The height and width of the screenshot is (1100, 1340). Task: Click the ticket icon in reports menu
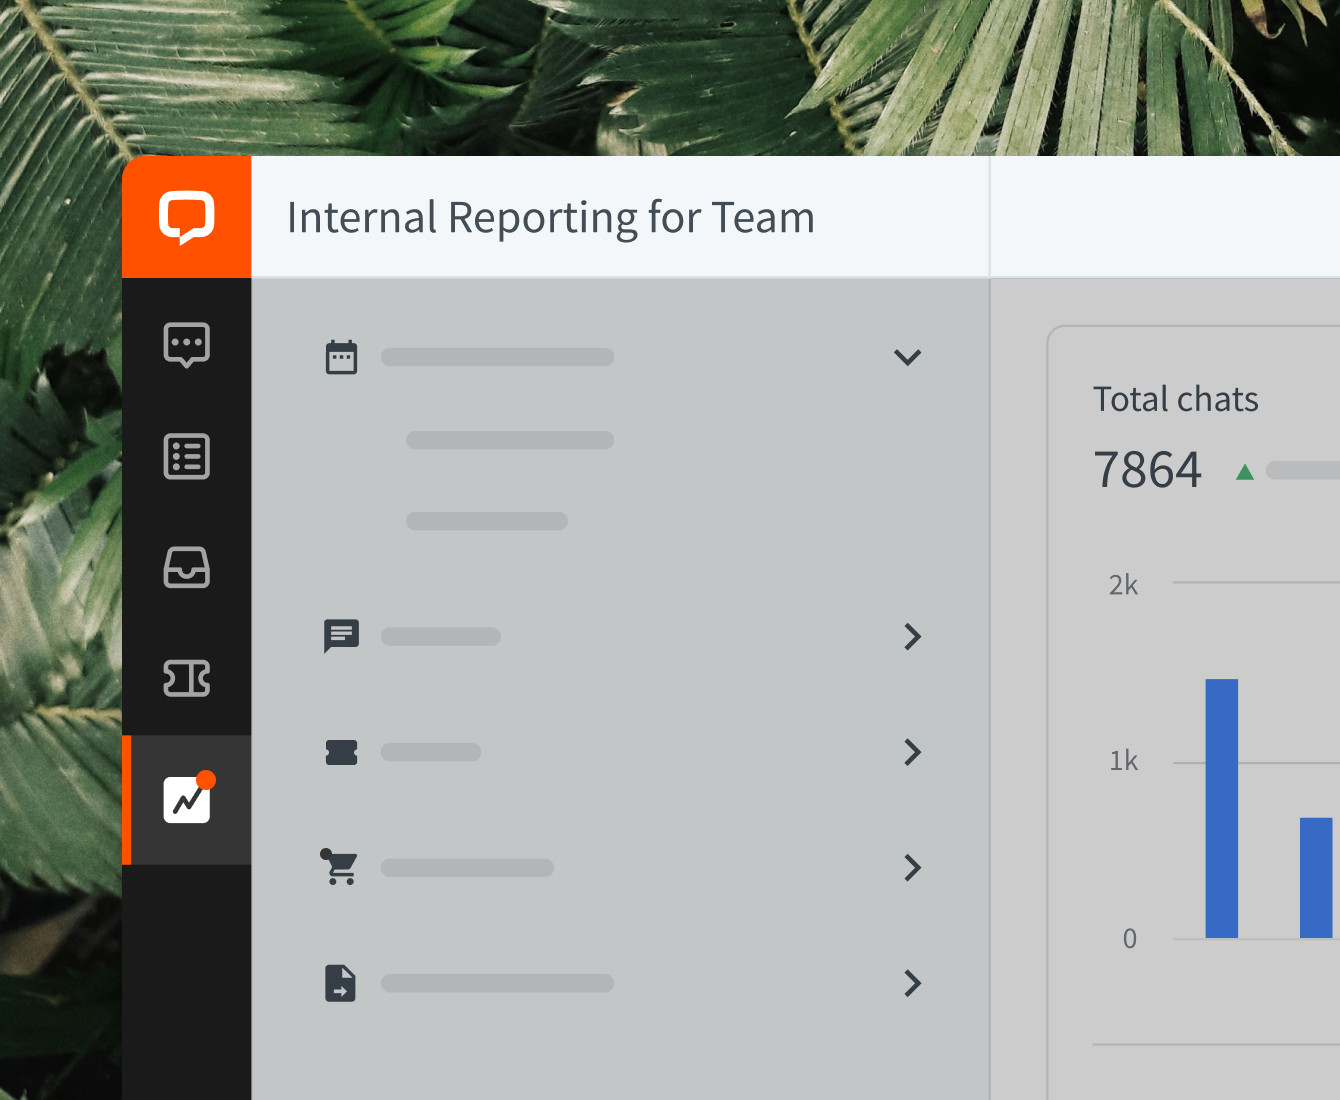tap(341, 752)
